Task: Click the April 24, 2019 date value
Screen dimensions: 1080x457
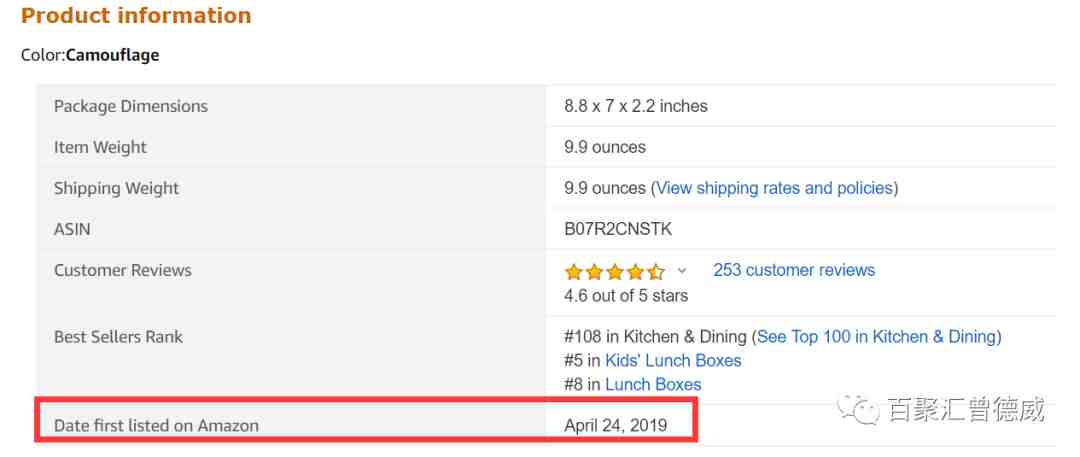Action: (x=615, y=425)
